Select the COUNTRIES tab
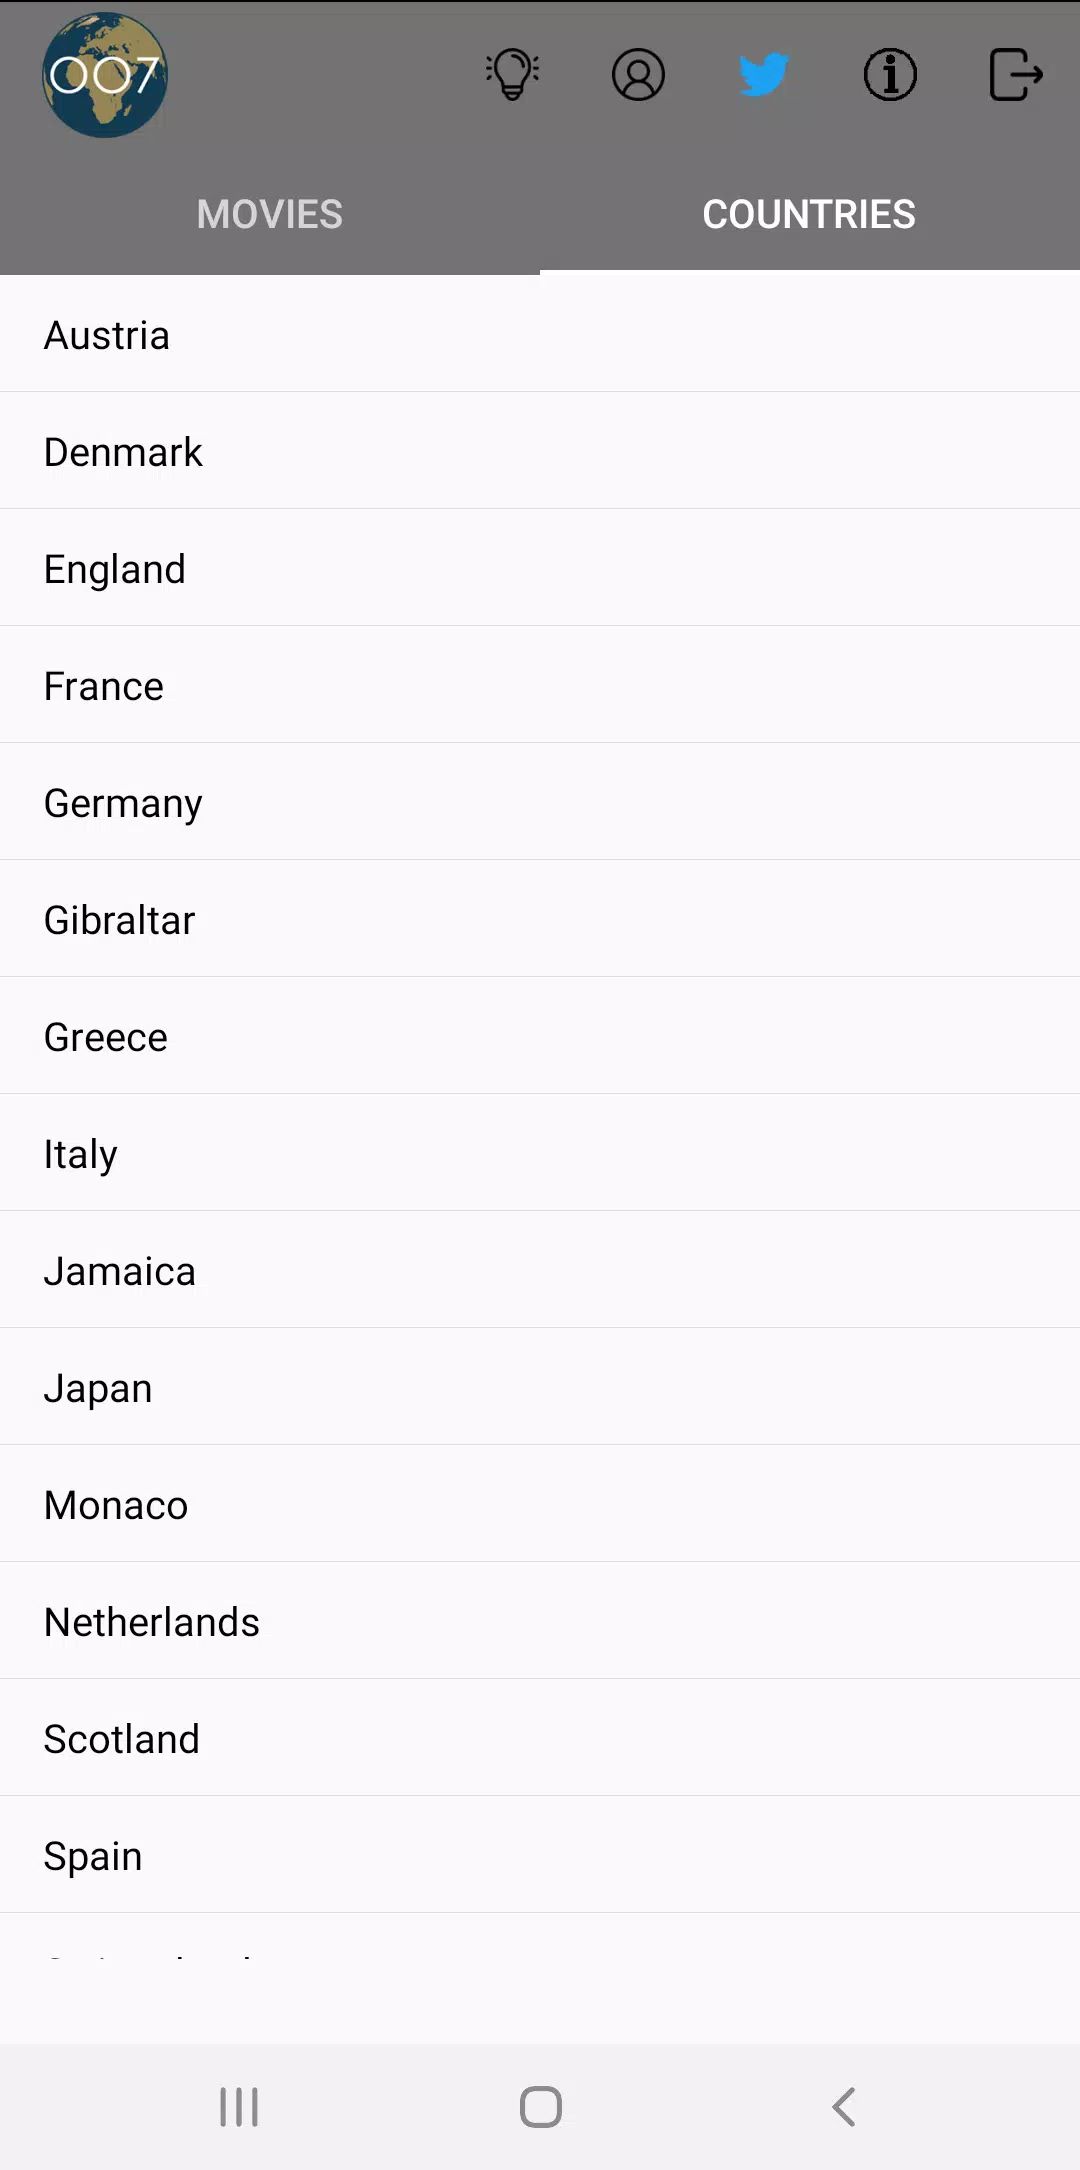This screenshot has width=1080, height=2170. click(810, 214)
